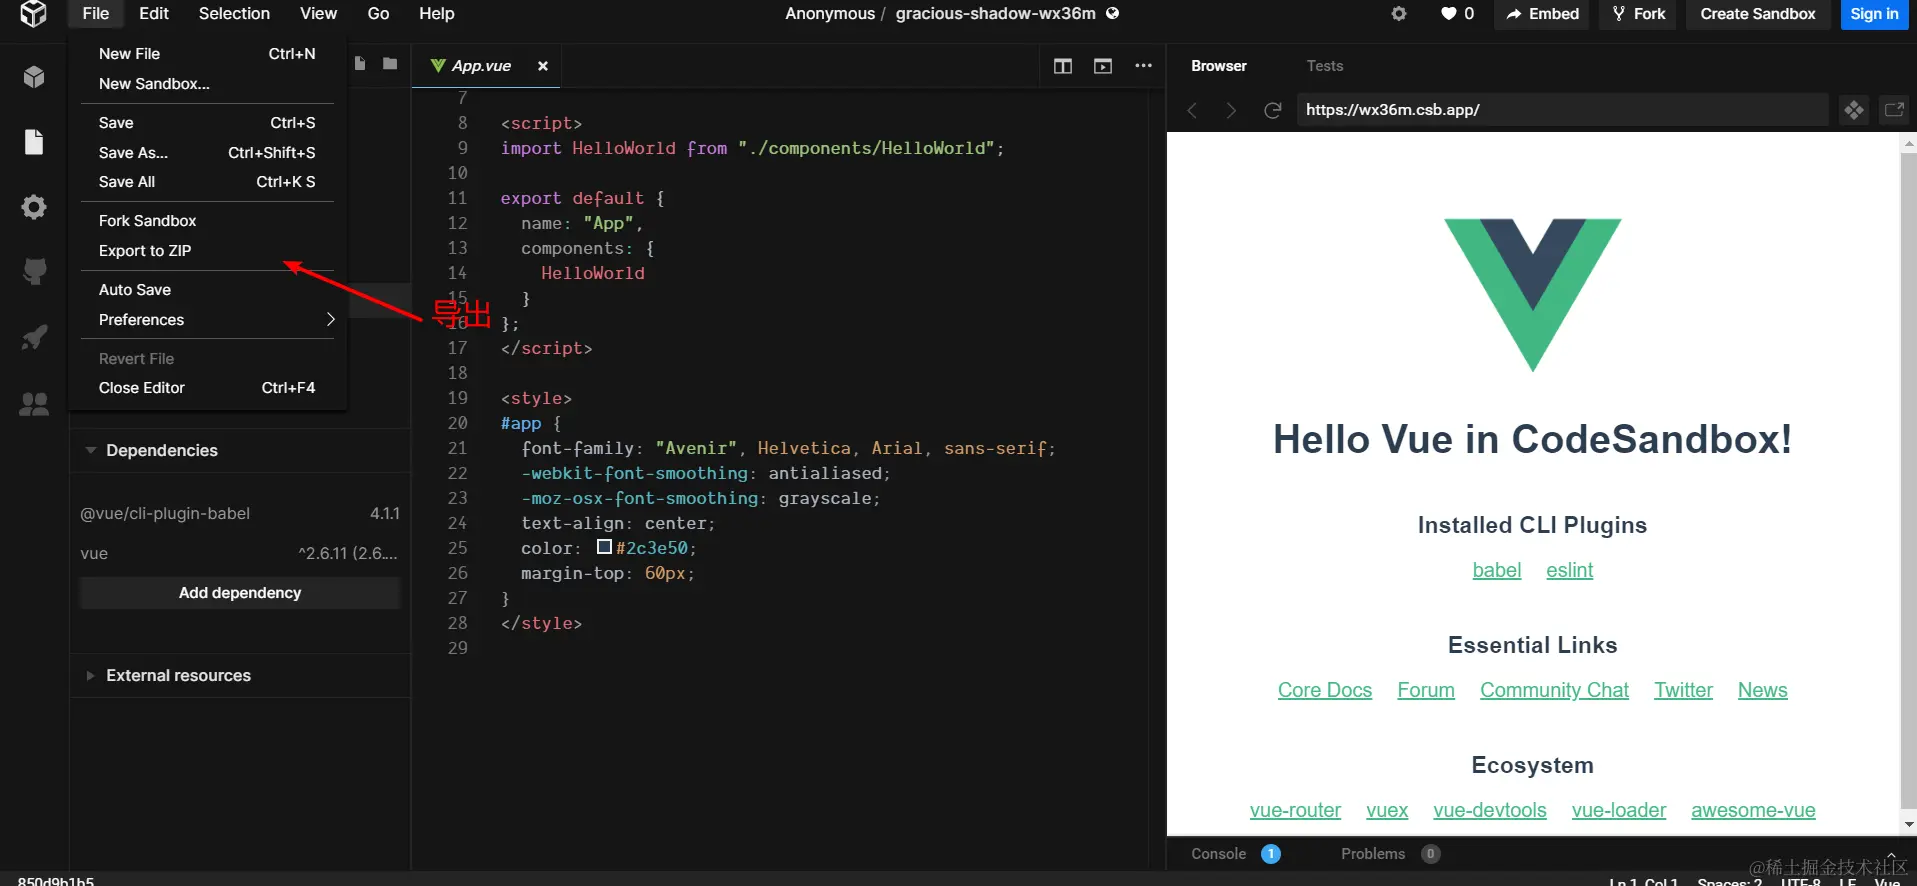Close the App.vue tab
Image resolution: width=1917 pixels, height=886 pixels.
pyautogui.click(x=543, y=66)
